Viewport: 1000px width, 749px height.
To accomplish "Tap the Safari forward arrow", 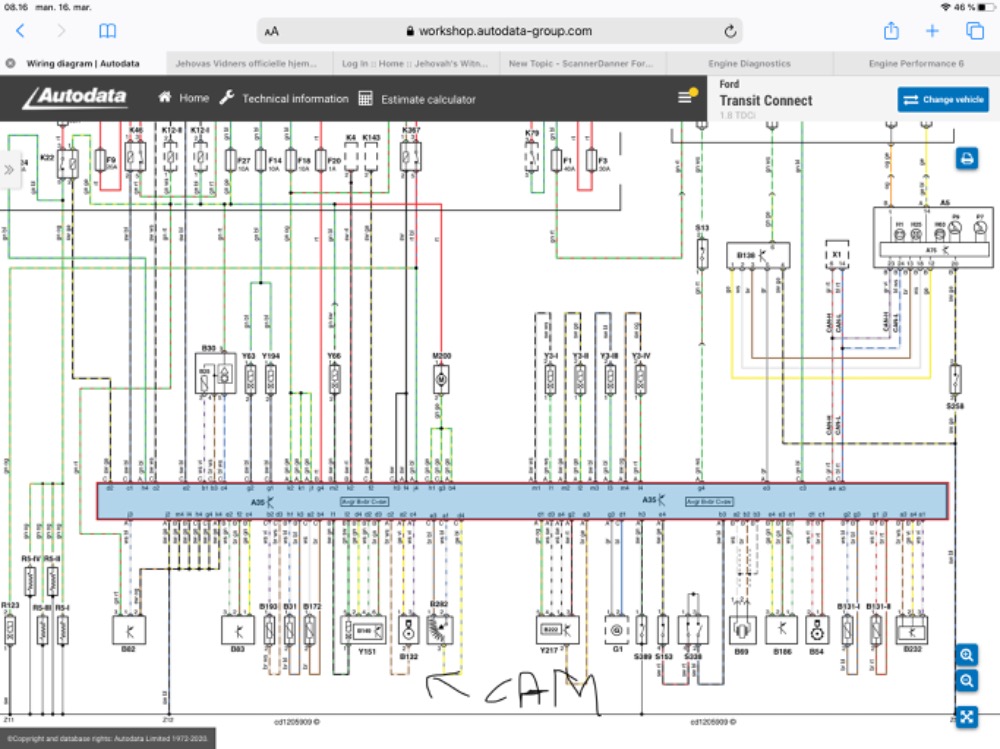I will (x=61, y=31).
